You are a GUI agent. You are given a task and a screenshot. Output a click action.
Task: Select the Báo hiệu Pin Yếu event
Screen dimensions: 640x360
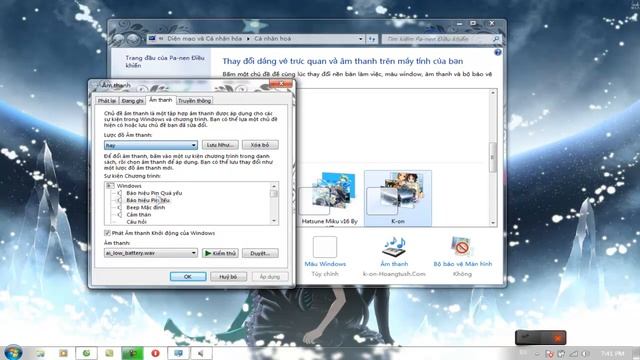(148, 200)
